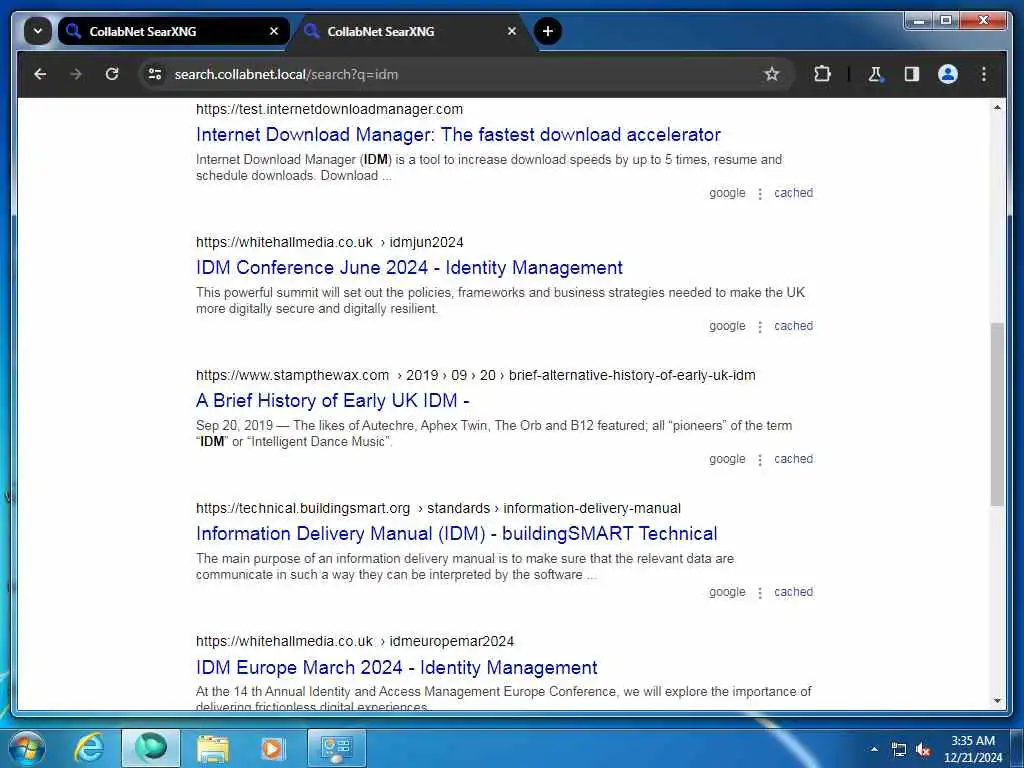Expand options dots for Early UK IDM result
Viewport: 1024px width, 768px height.
tap(760, 460)
